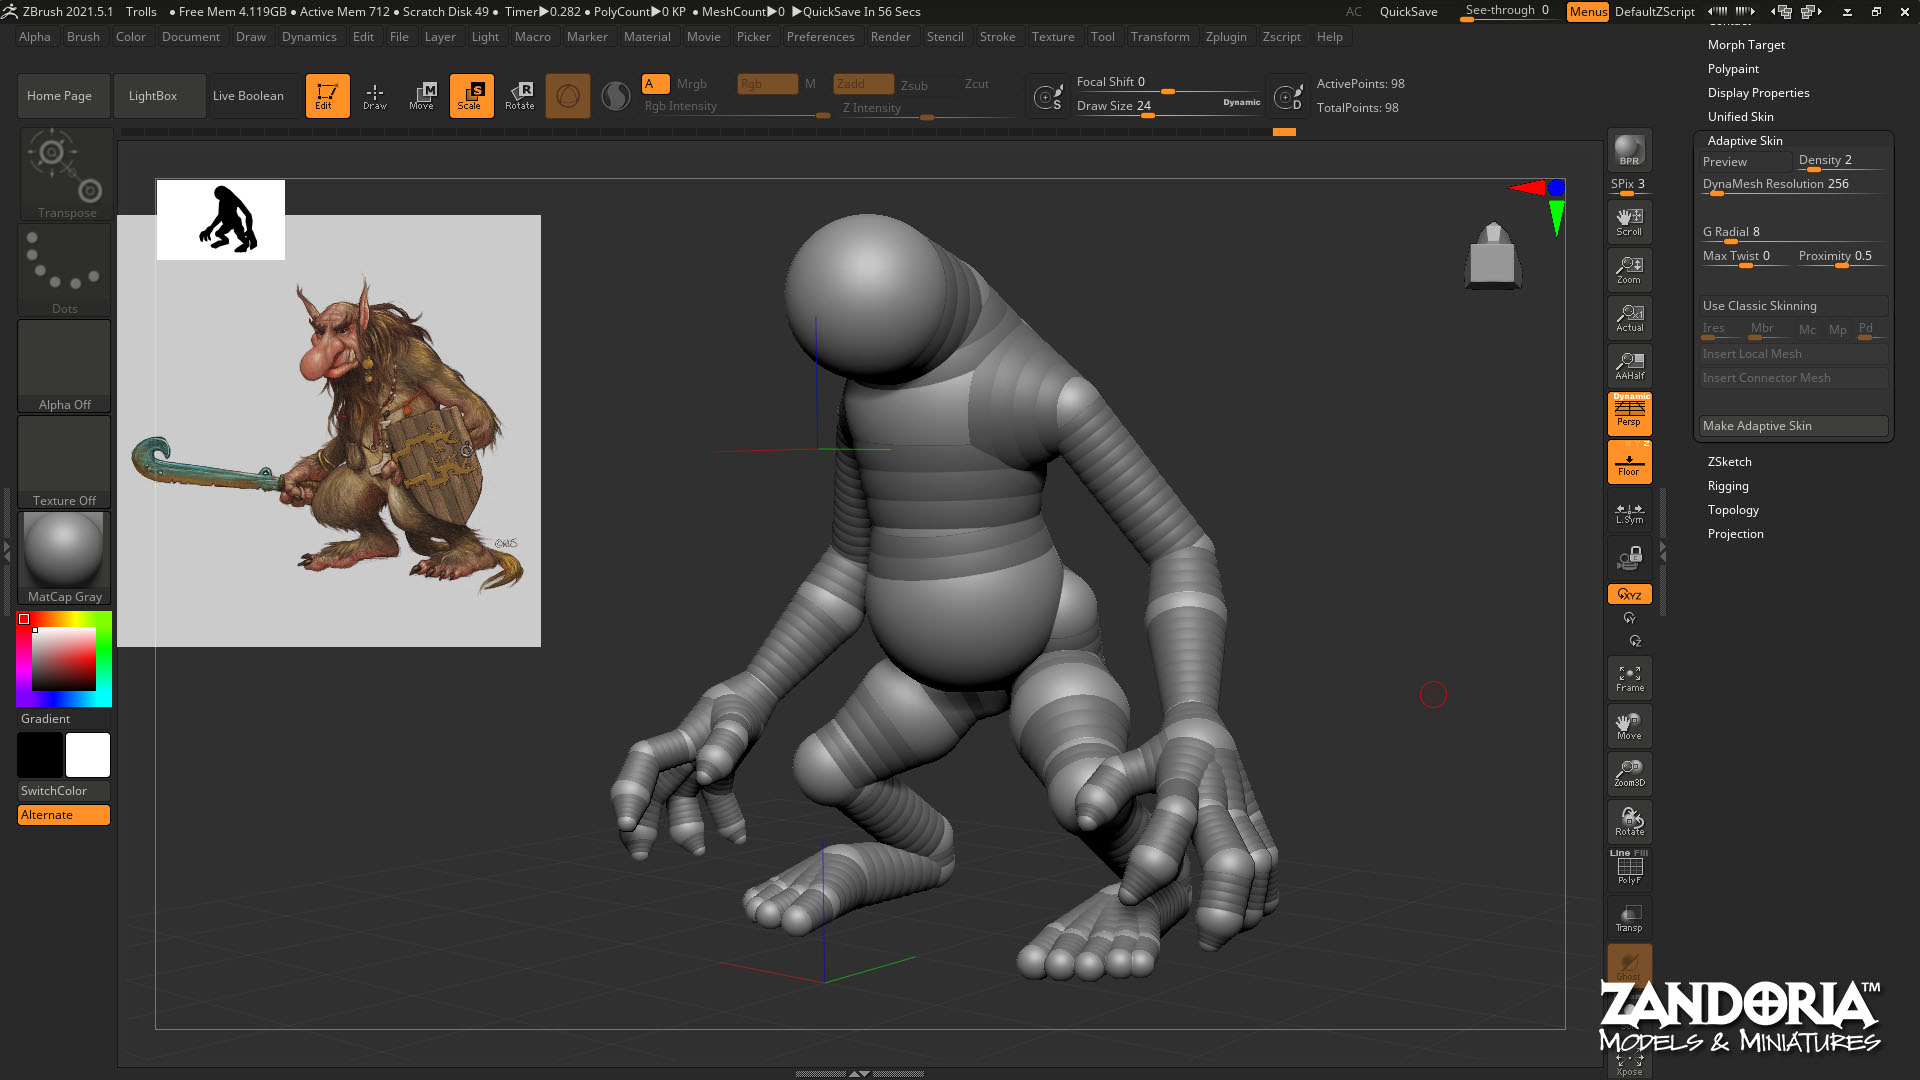
Task: Expand the ZSketch subpalette
Action: tap(1729, 462)
